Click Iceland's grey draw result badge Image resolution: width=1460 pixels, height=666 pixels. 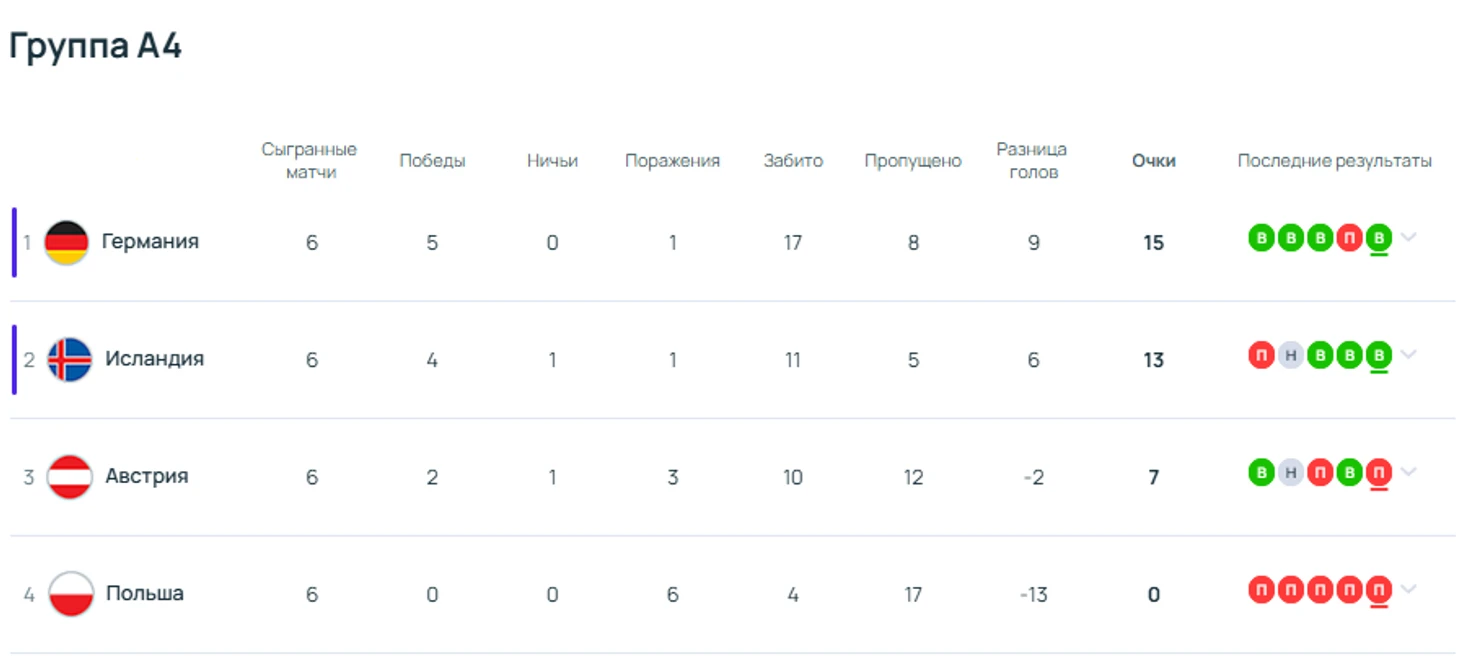1291,355
